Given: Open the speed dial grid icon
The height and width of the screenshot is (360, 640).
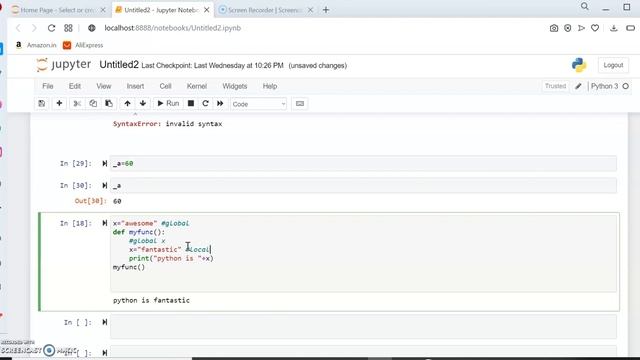Looking at the screenshot, I should 68,28.
